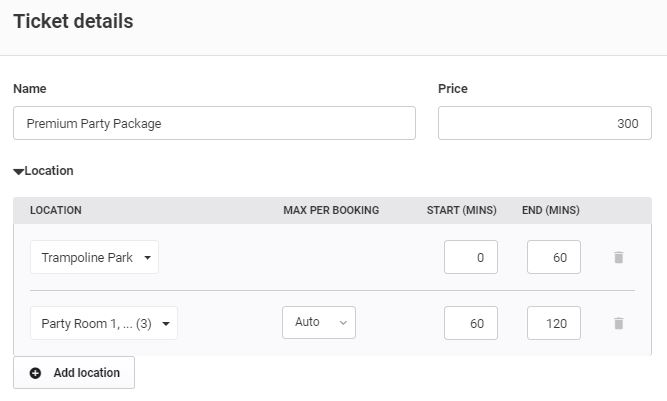
Task: Open the Trampoline Park location dropdown
Action: (x=94, y=257)
